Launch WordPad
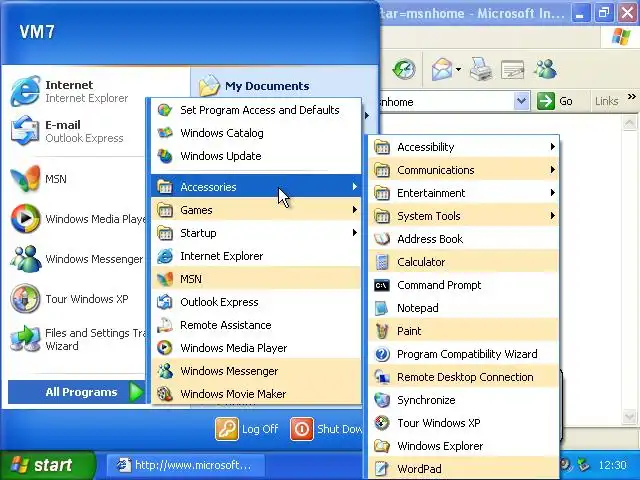Viewport: 640px width, 480px height. [x=463, y=469]
